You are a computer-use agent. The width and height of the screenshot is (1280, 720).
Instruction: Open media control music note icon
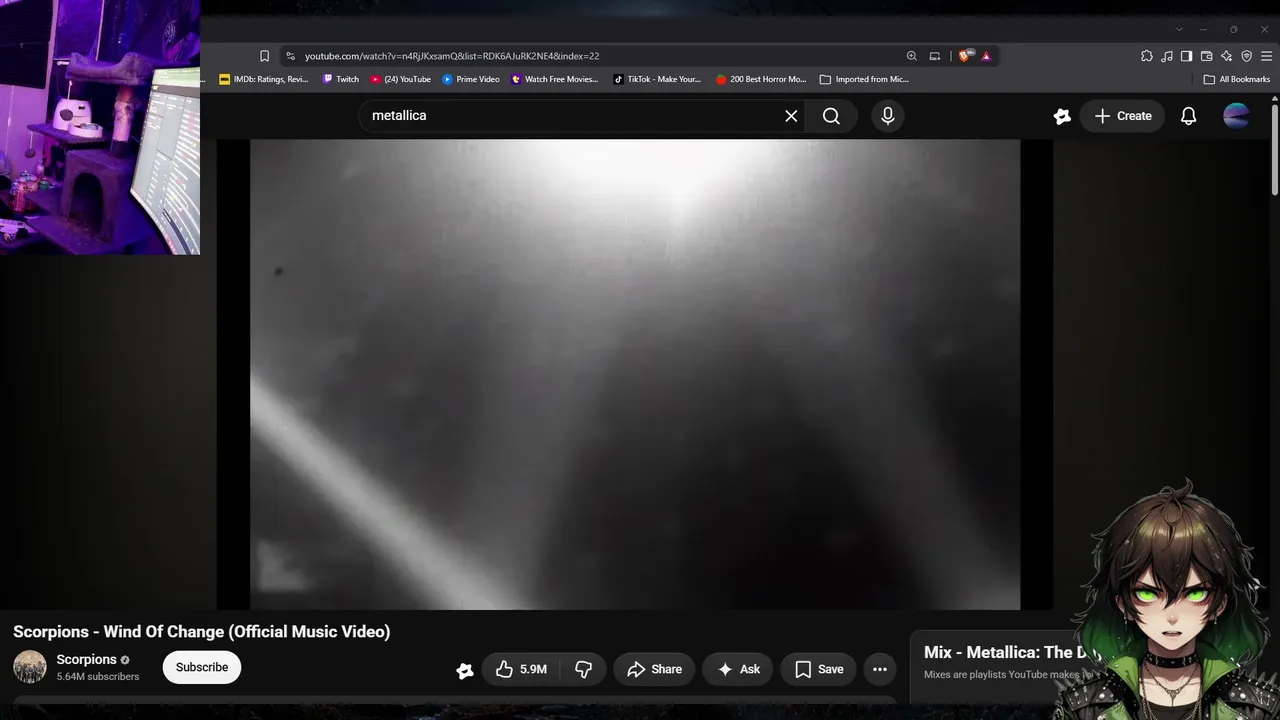[1167, 56]
